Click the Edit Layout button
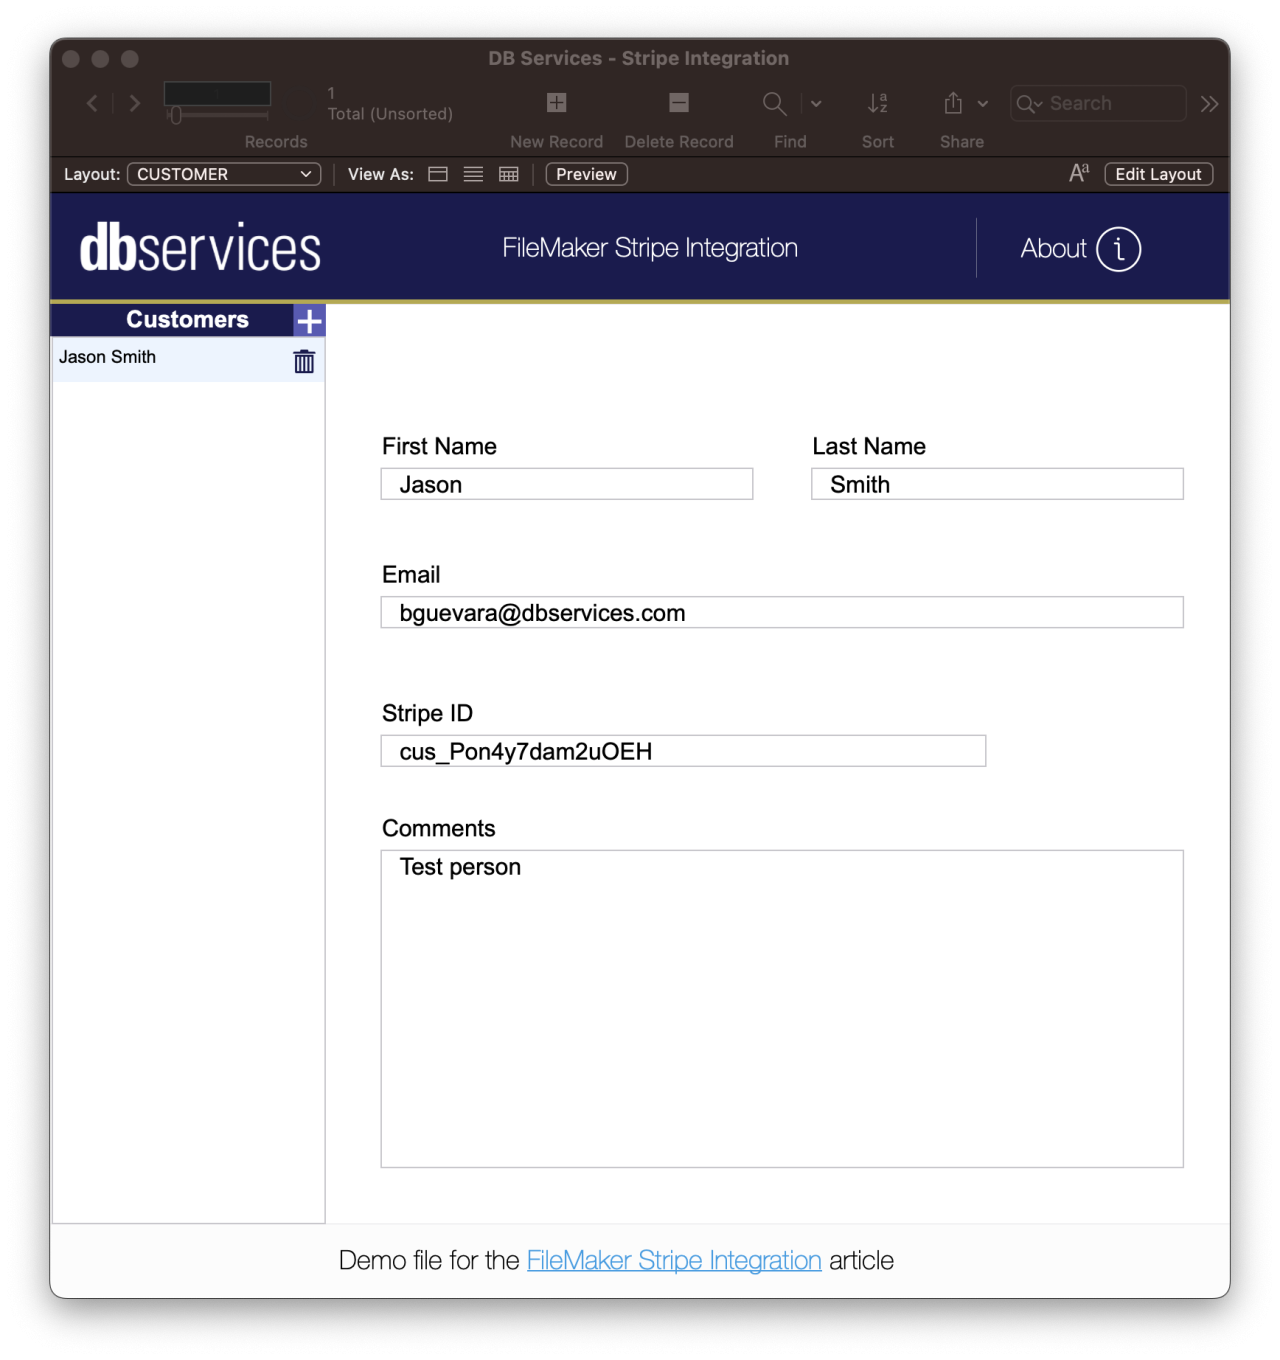 coord(1158,174)
